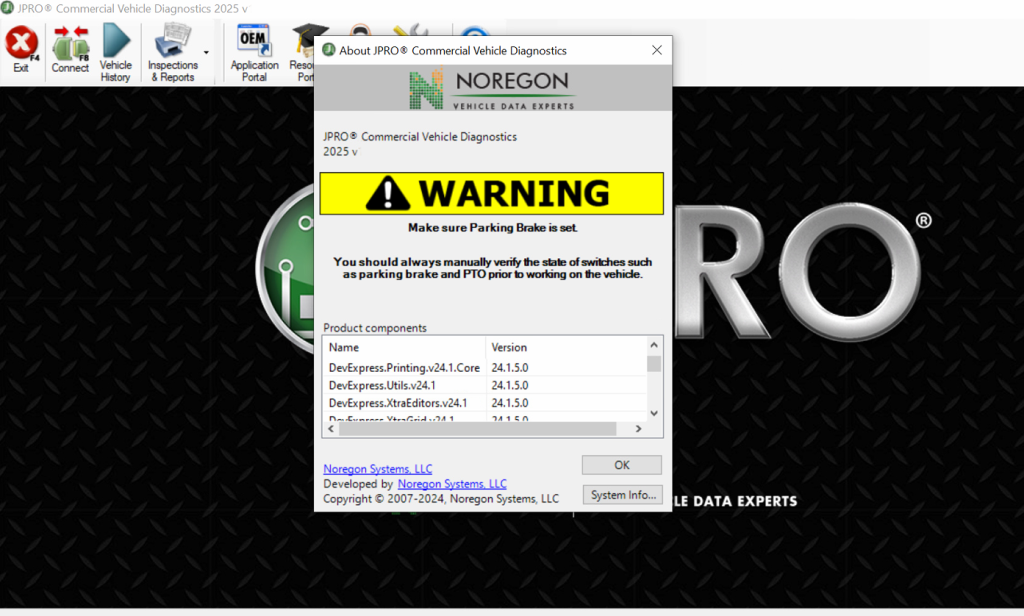Click the Noregon logo in the dialog
This screenshot has height=616, width=1024.
coord(492,89)
